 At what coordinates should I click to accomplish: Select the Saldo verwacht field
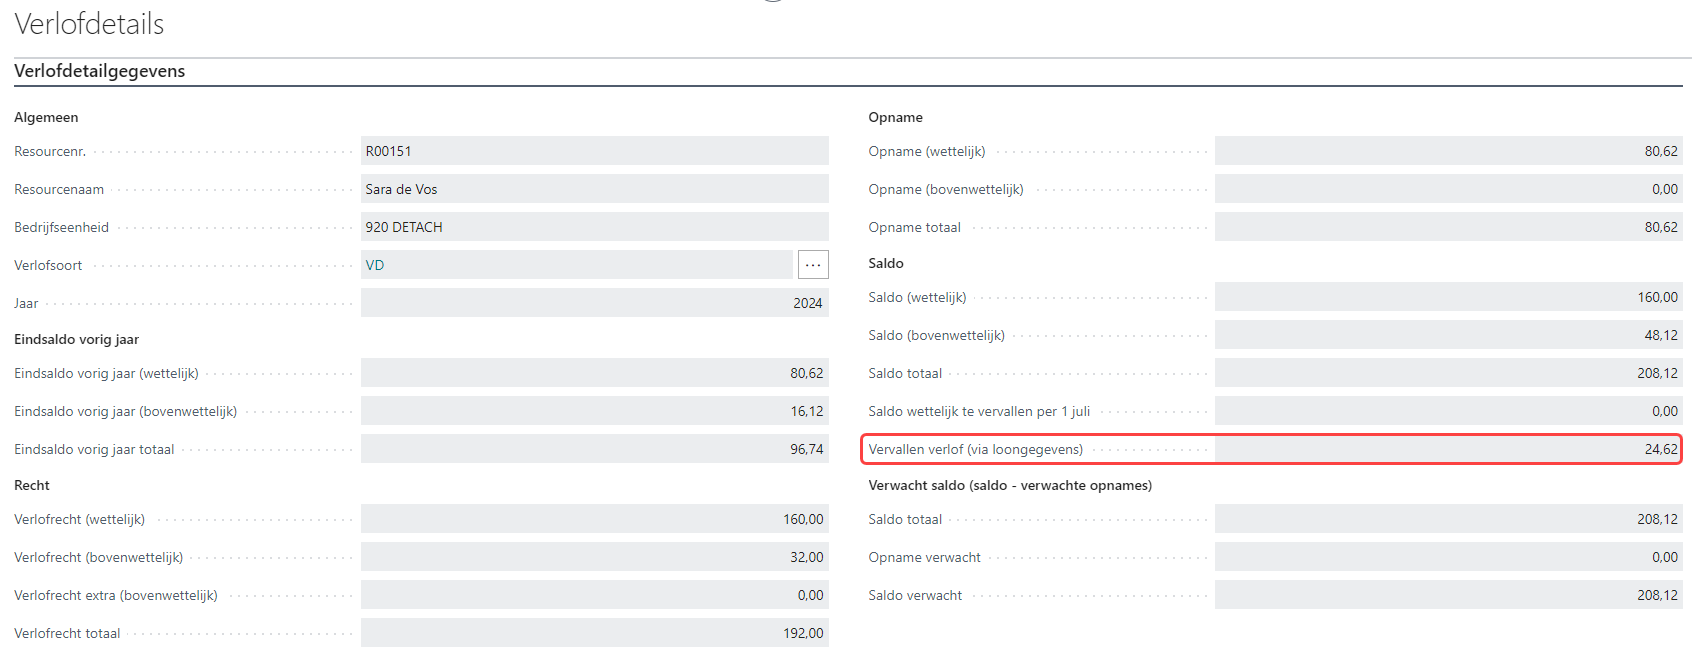1448,595
